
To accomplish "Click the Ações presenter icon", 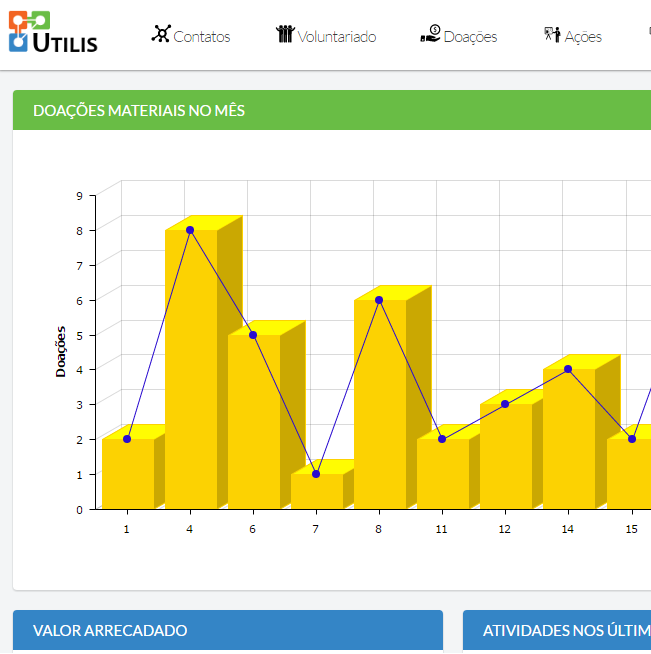I will 552,35.
